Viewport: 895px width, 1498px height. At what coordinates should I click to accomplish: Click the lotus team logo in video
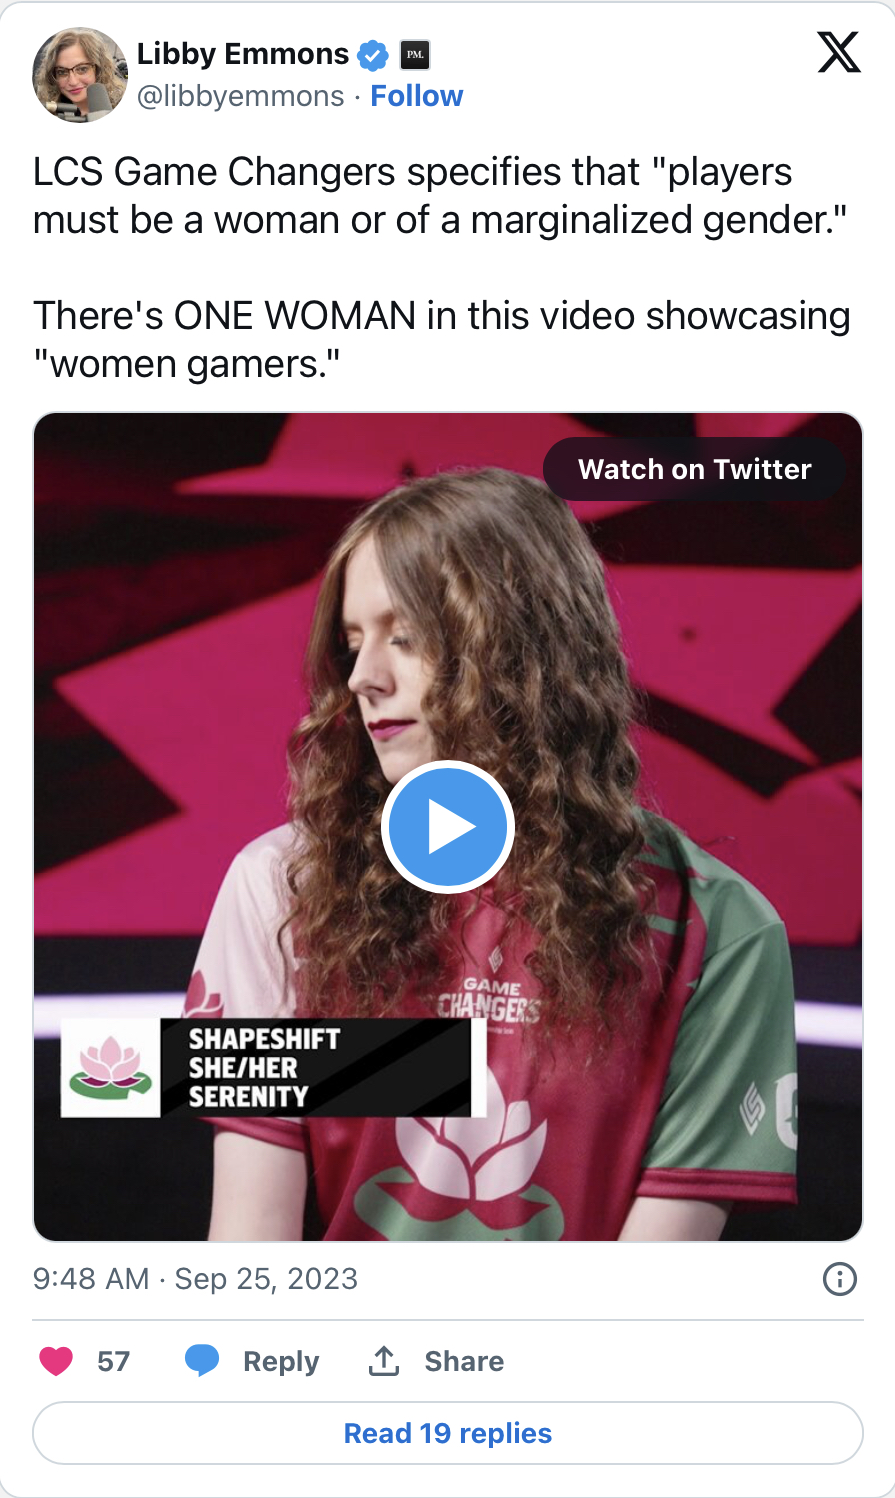click(110, 1067)
